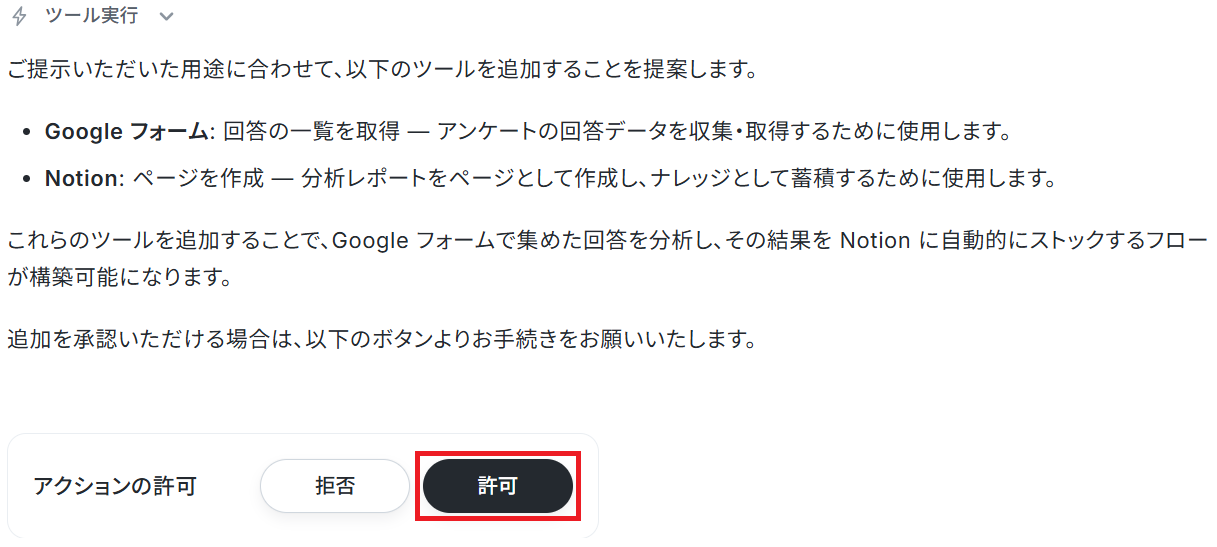Click the bold Google フォーム tool name
1217x547 pixels.
tap(127, 131)
